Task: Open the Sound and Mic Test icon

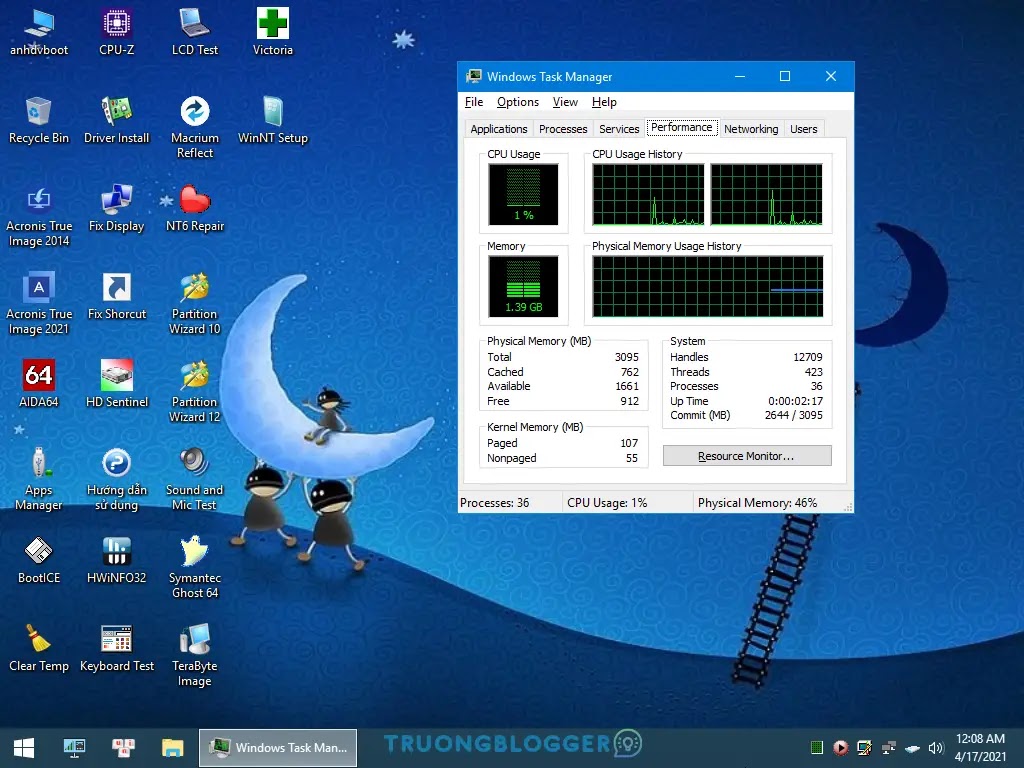Action: click(195, 481)
